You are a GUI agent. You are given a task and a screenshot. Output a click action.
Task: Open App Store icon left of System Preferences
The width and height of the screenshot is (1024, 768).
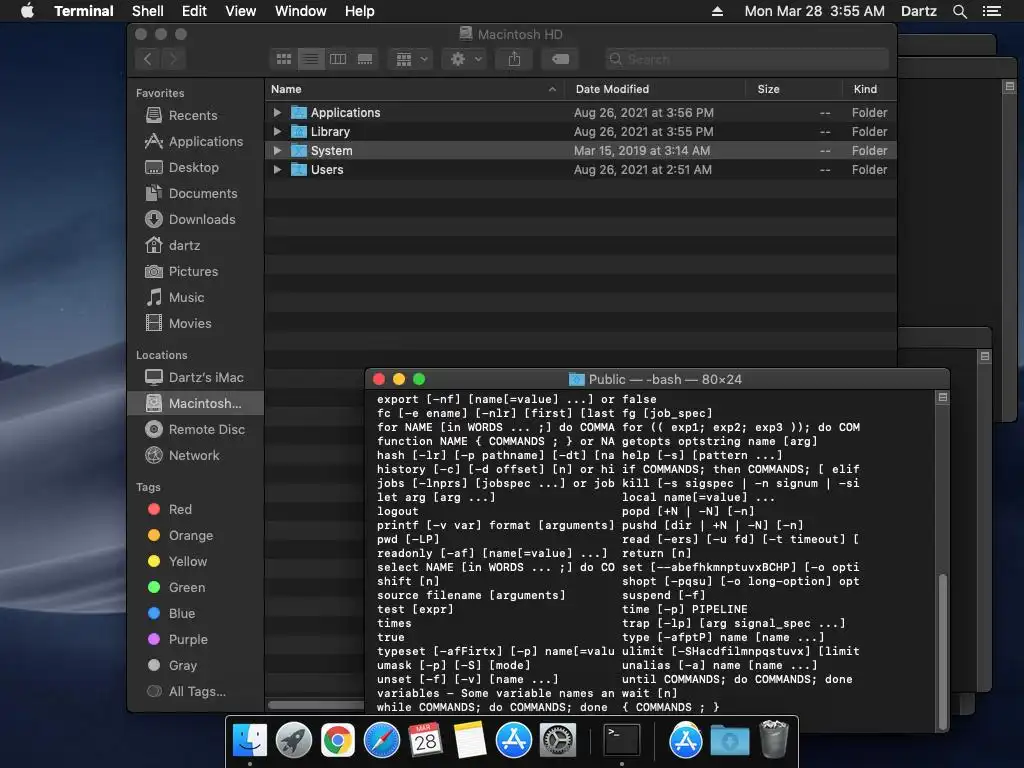coord(513,741)
